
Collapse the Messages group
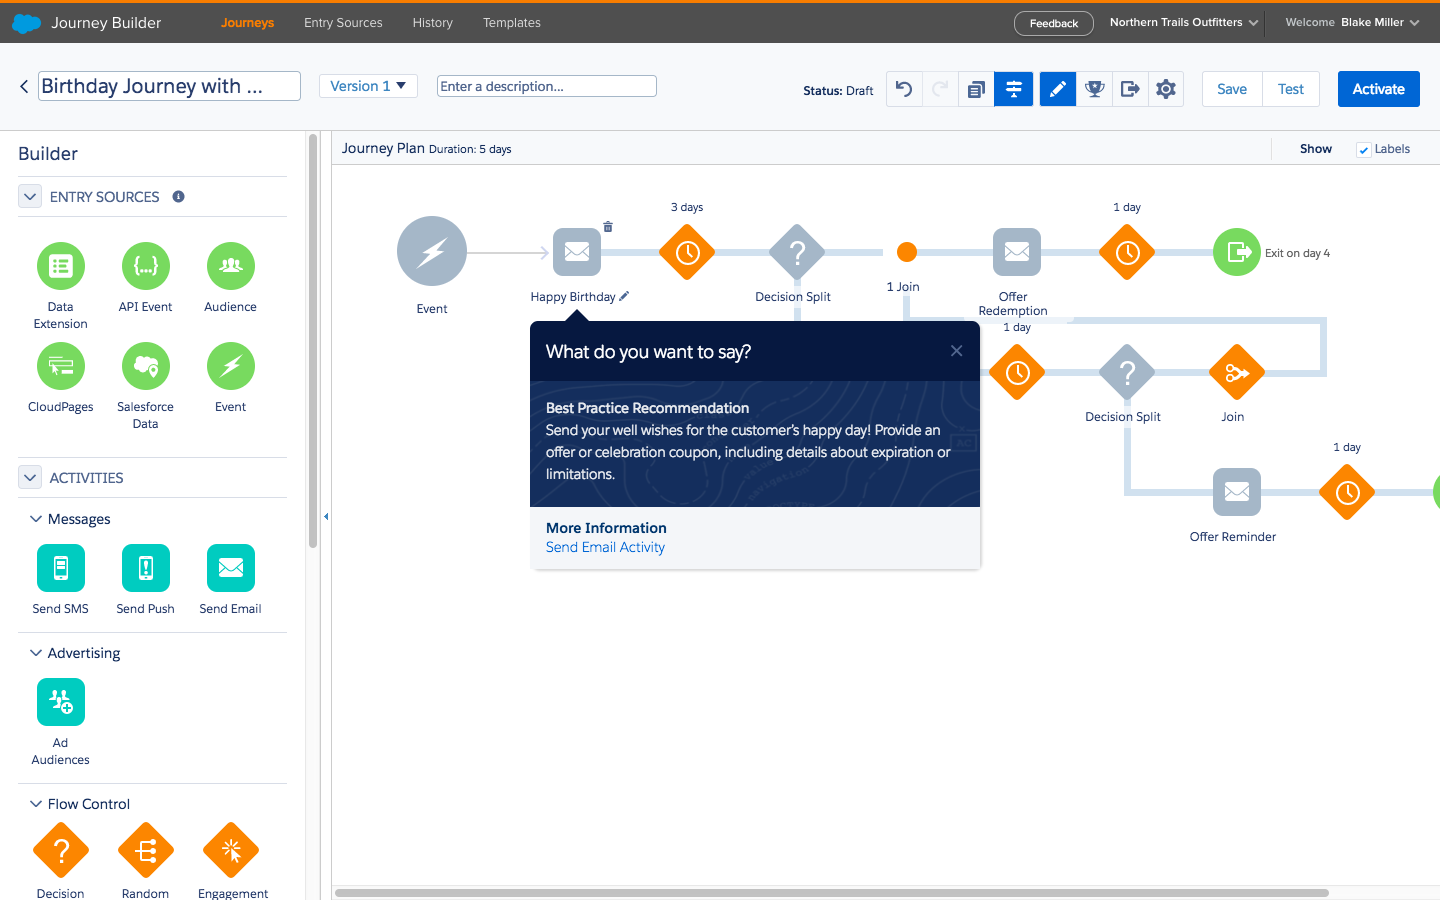click(36, 519)
